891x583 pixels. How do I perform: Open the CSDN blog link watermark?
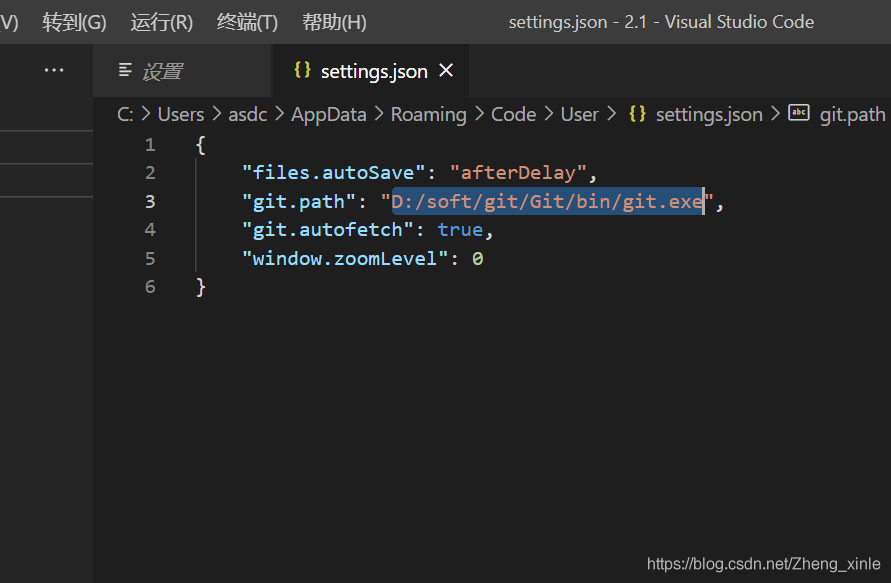point(763,563)
